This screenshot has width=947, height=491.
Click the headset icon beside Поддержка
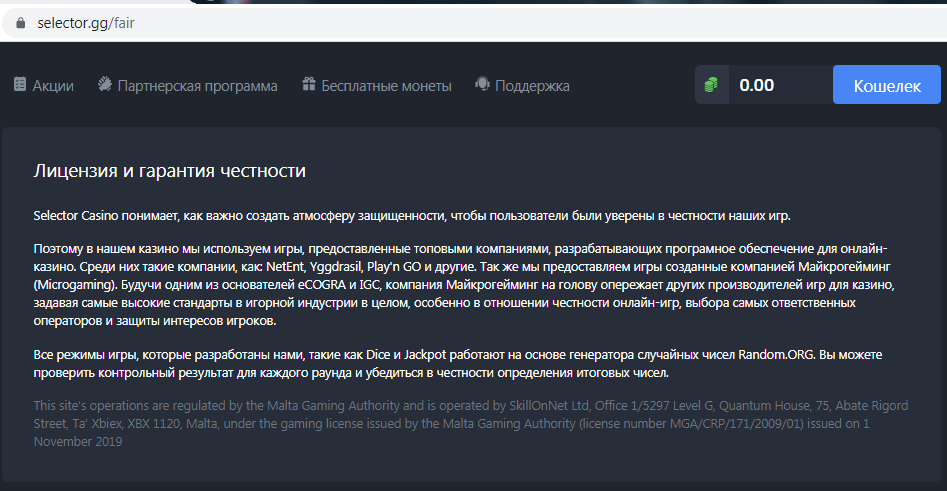pyautogui.click(x=482, y=85)
